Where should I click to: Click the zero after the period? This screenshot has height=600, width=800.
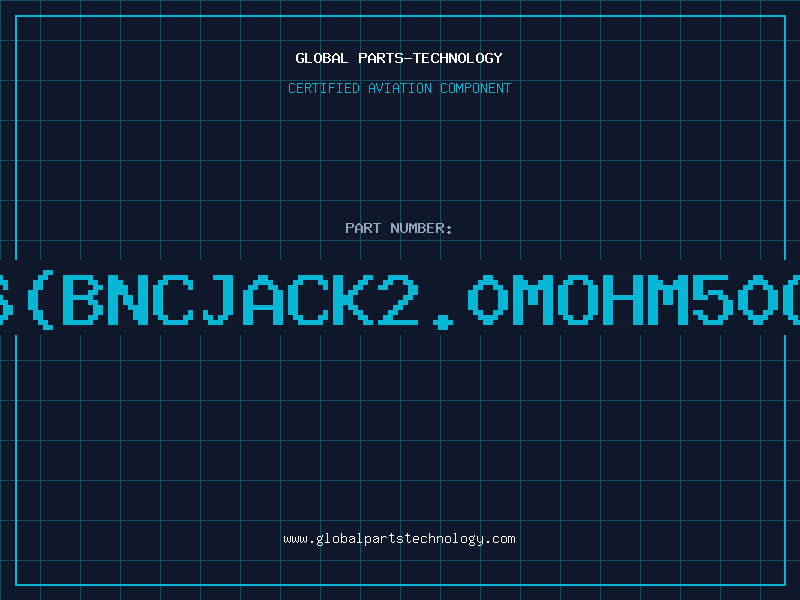coord(488,299)
